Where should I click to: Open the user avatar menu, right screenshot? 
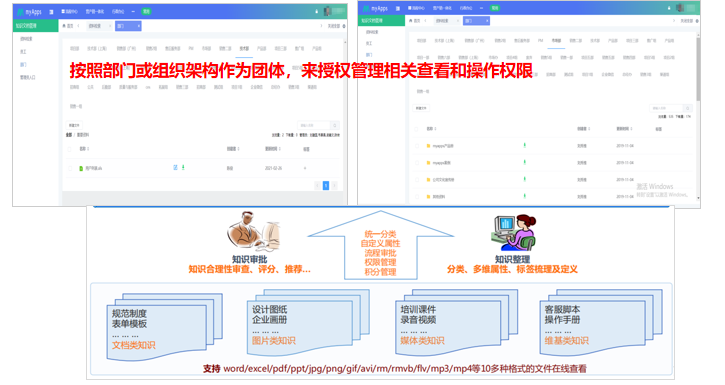click(680, 8)
